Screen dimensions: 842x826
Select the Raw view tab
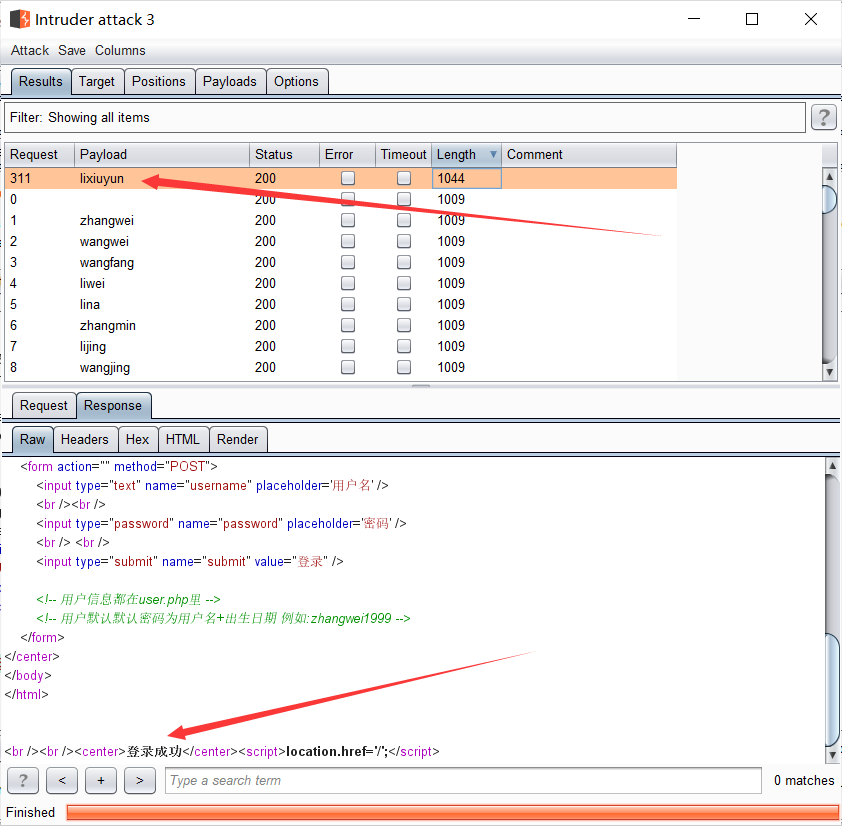coord(32,439)
